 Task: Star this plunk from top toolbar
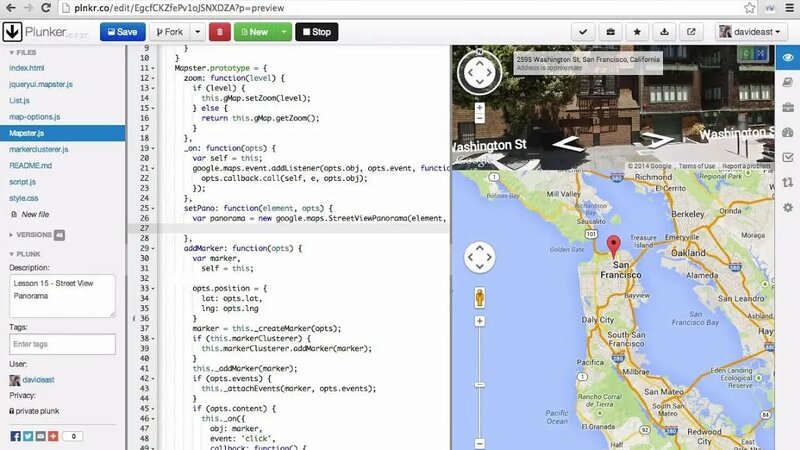(x=637, y=32)
